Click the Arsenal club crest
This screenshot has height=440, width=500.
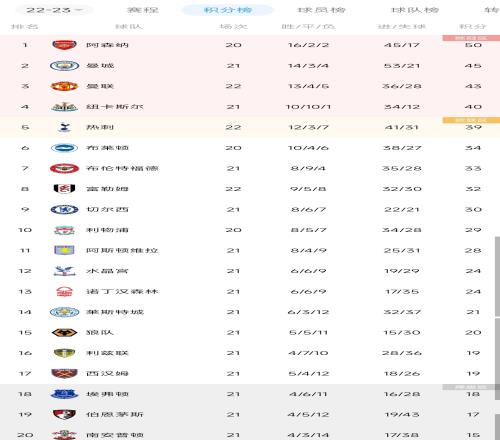point(64,45)
